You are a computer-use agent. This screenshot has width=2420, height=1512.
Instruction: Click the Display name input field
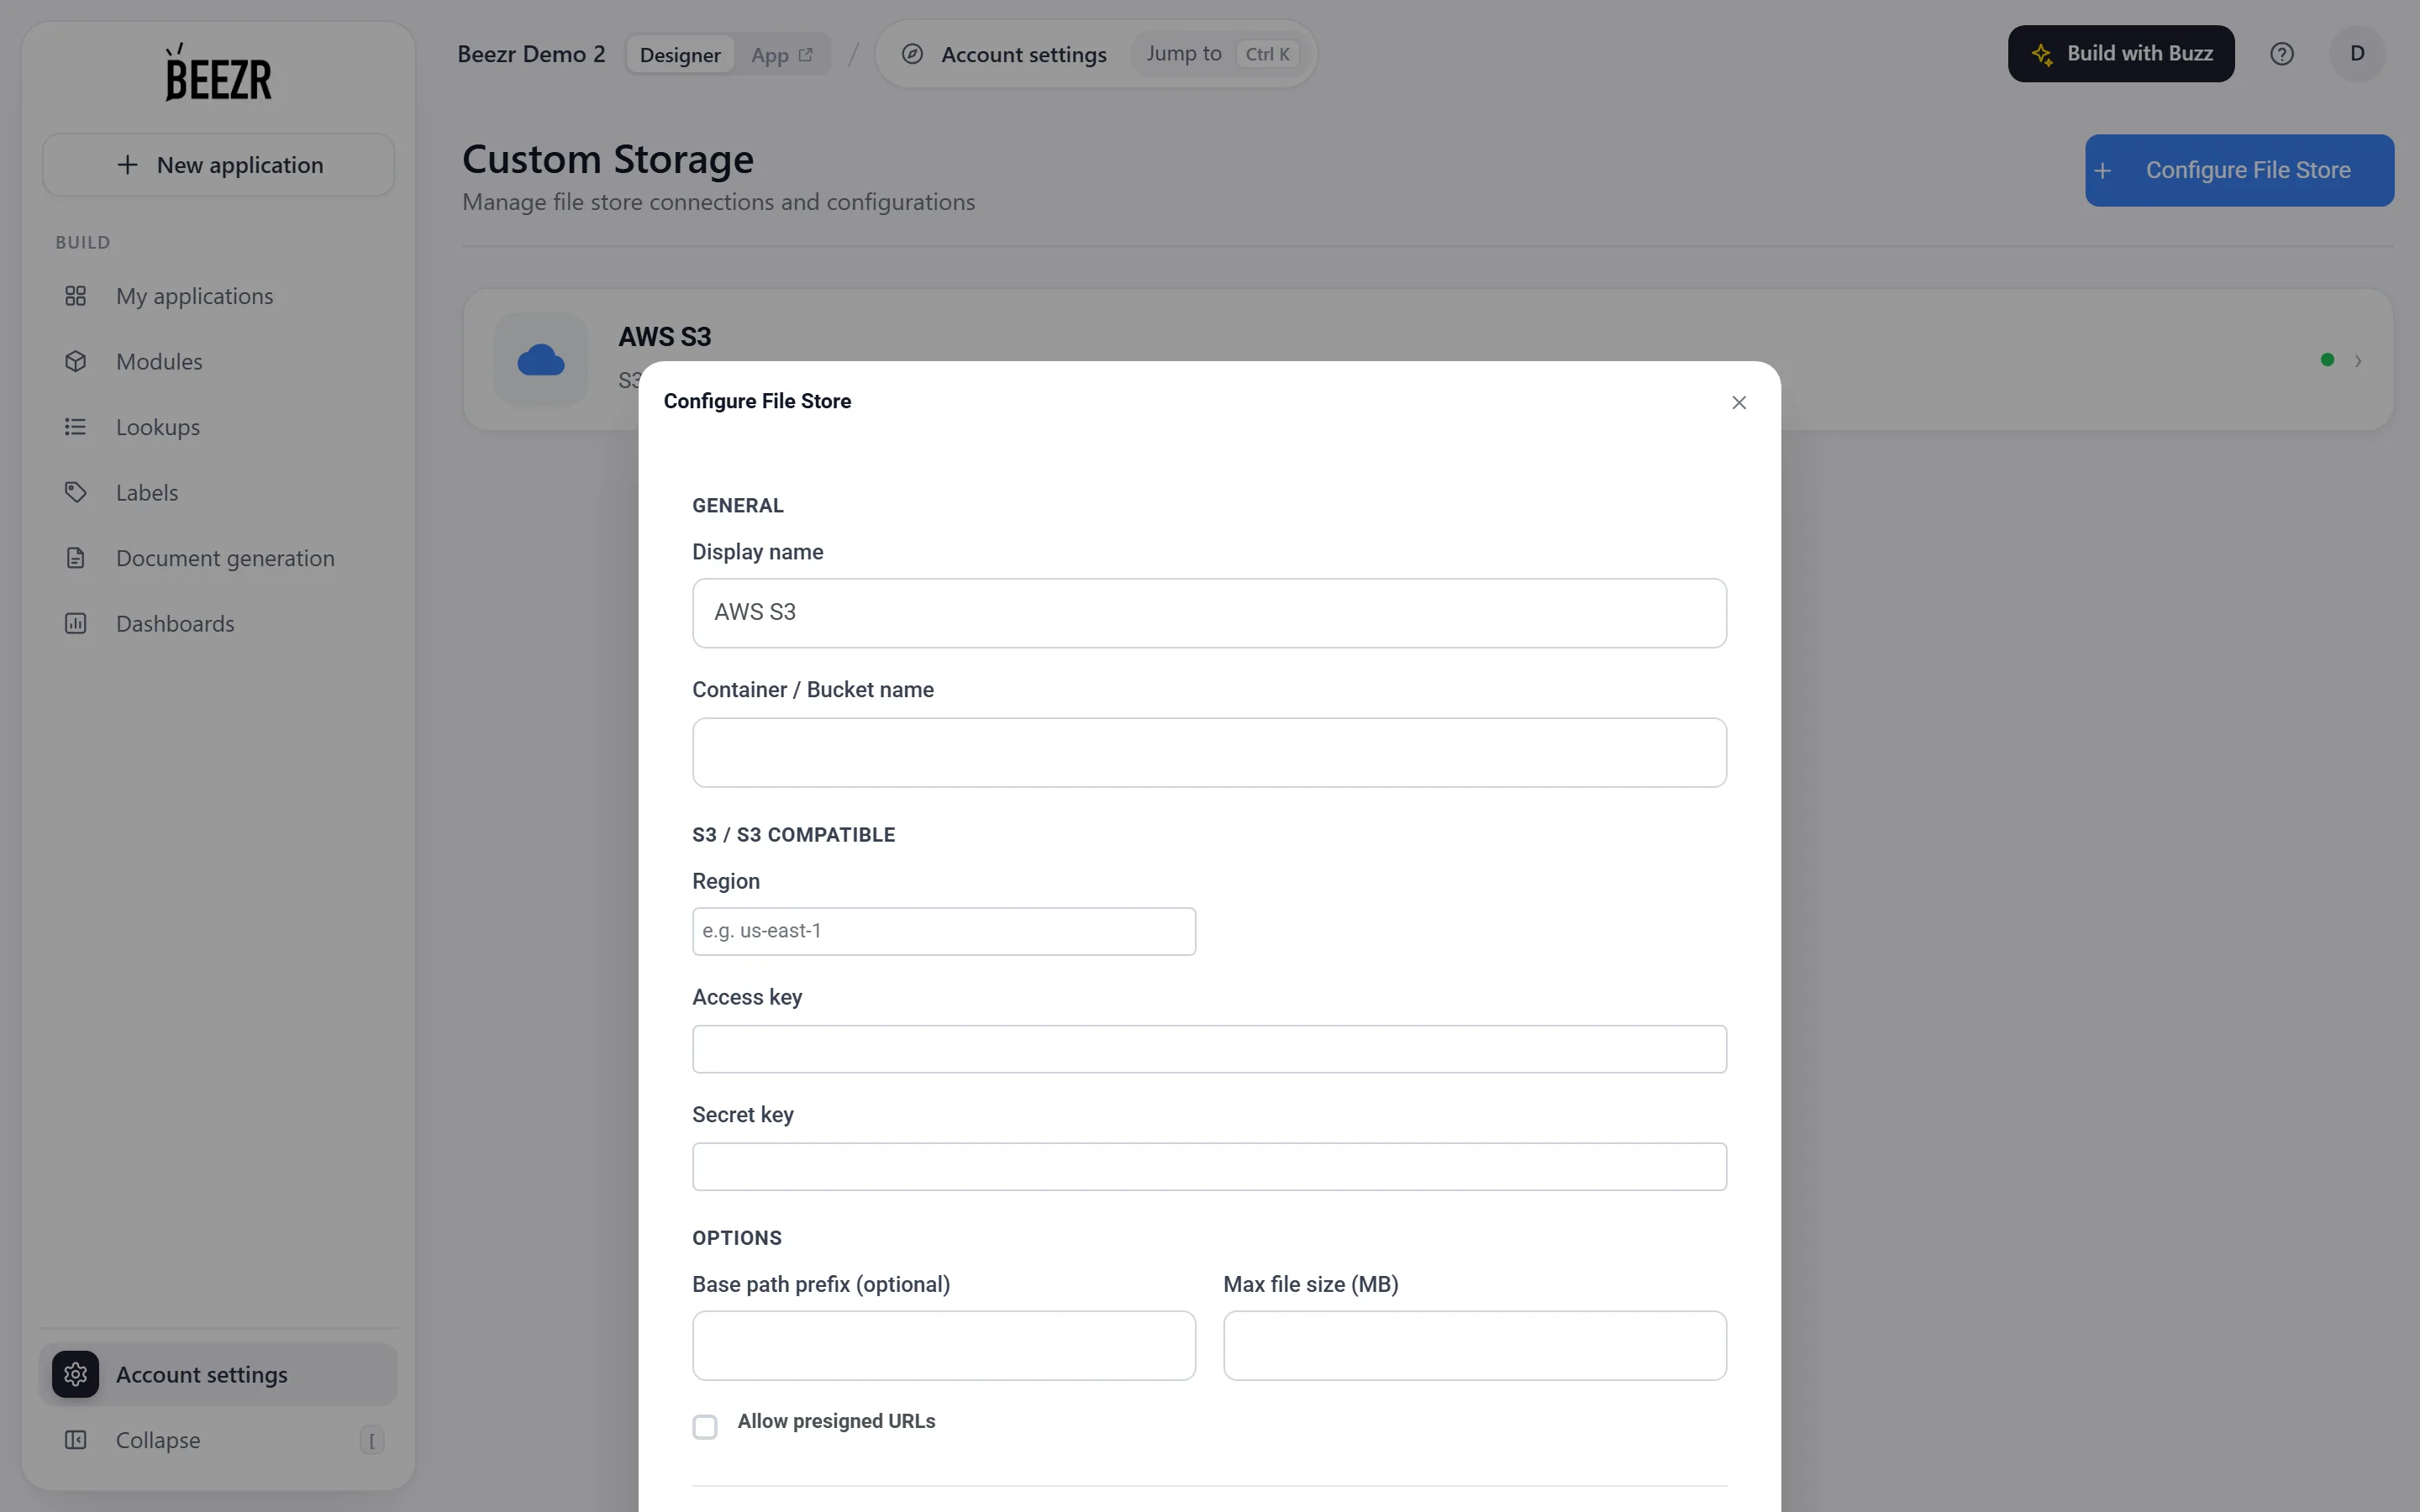[x=1209, y=613]
